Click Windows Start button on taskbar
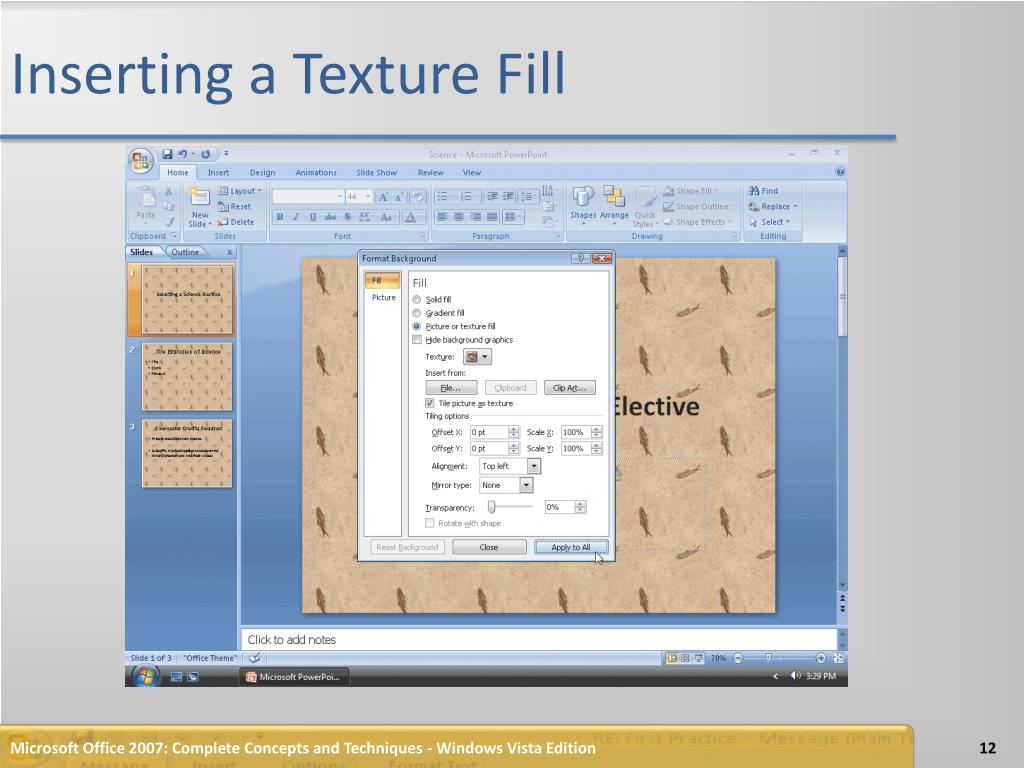Viewport: 1024px width, 768px height. [x=145, y=677]
